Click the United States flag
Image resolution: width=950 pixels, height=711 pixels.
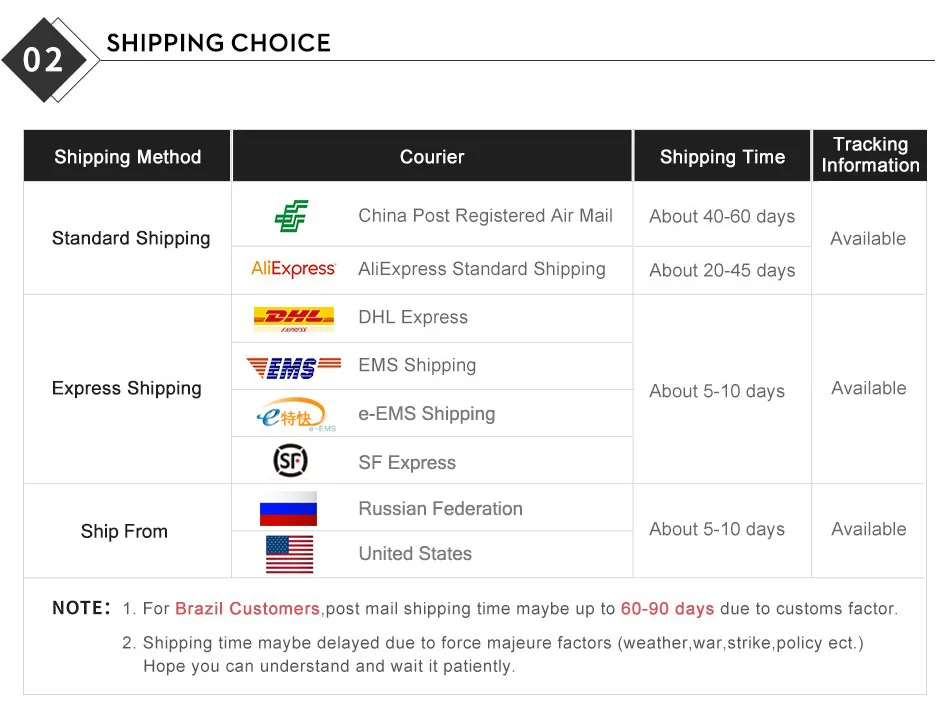289,554
